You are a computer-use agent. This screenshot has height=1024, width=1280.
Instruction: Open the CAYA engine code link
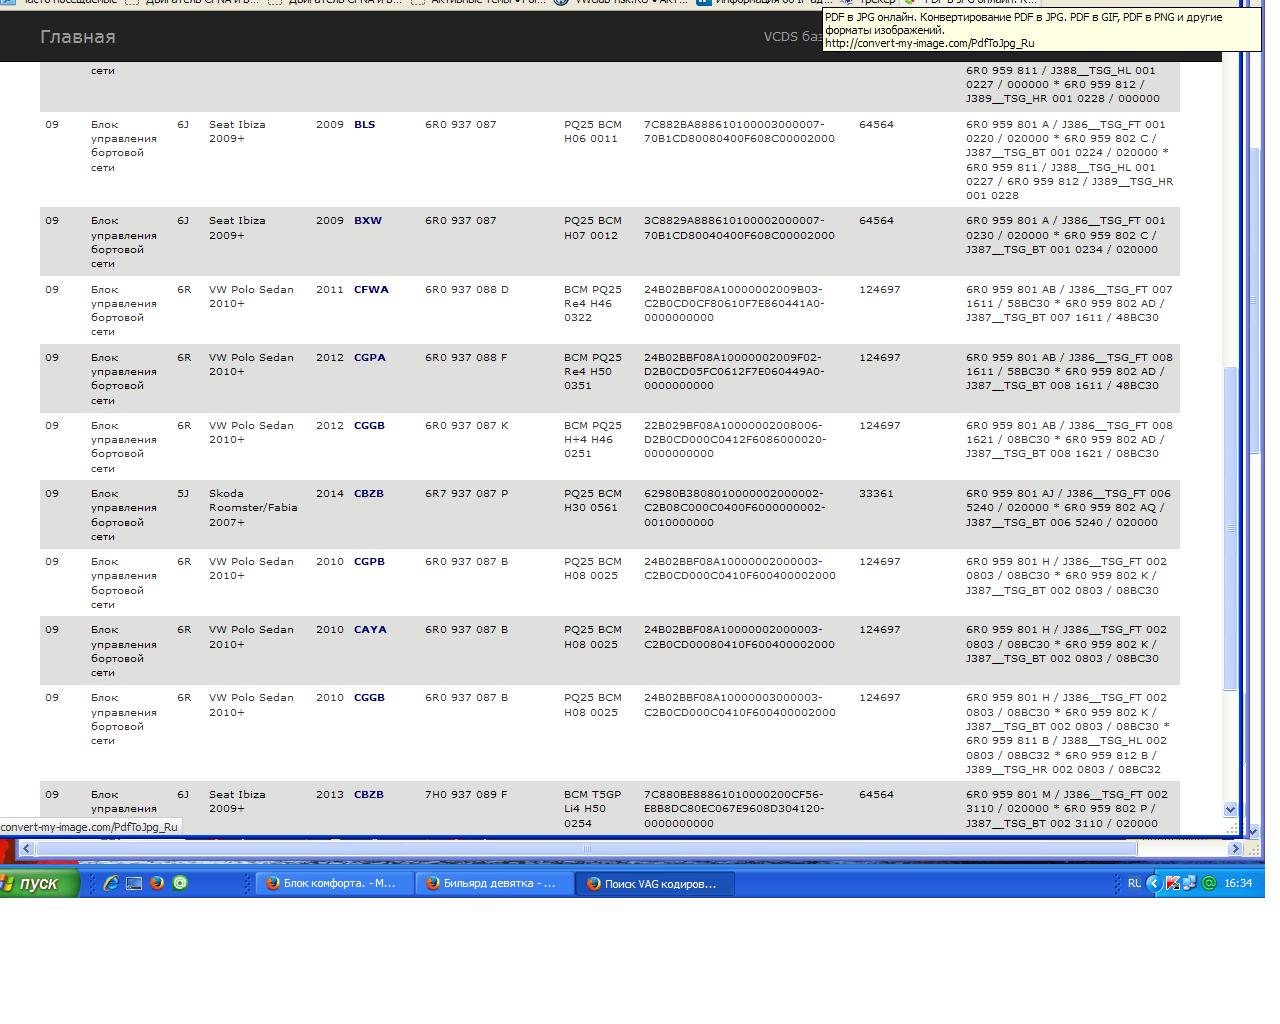tap(370, 630)
